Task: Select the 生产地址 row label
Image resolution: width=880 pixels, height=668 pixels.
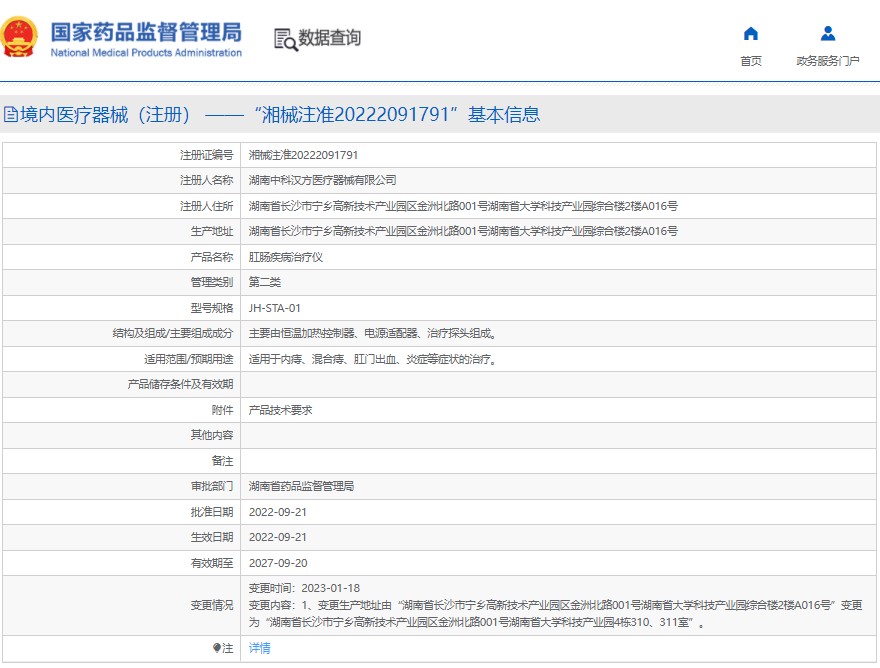Action: coord(212,231)
